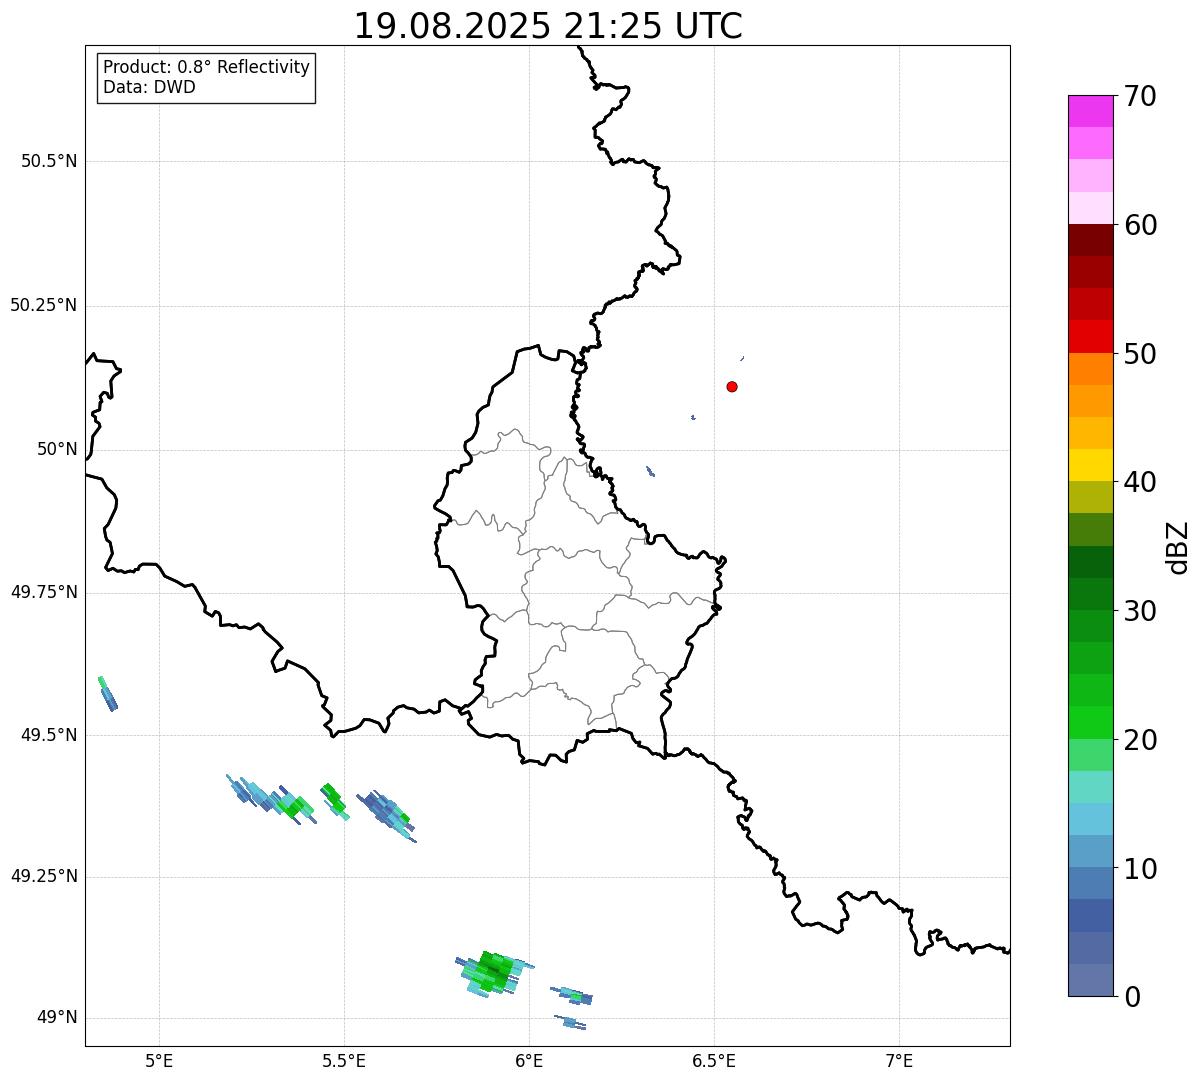Click the 5°E longitude label
The image size is (1202, 1081).
click(160, 1060)
